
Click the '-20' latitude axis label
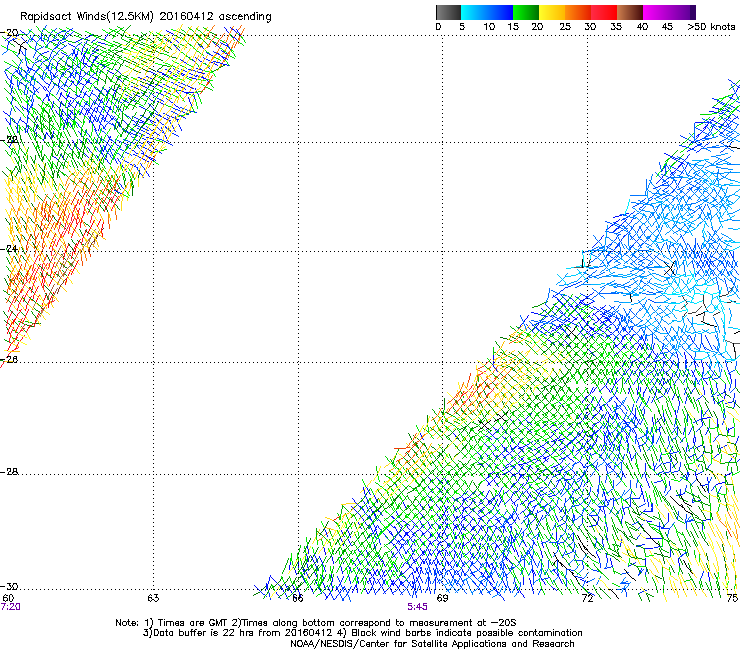(9, 33)
